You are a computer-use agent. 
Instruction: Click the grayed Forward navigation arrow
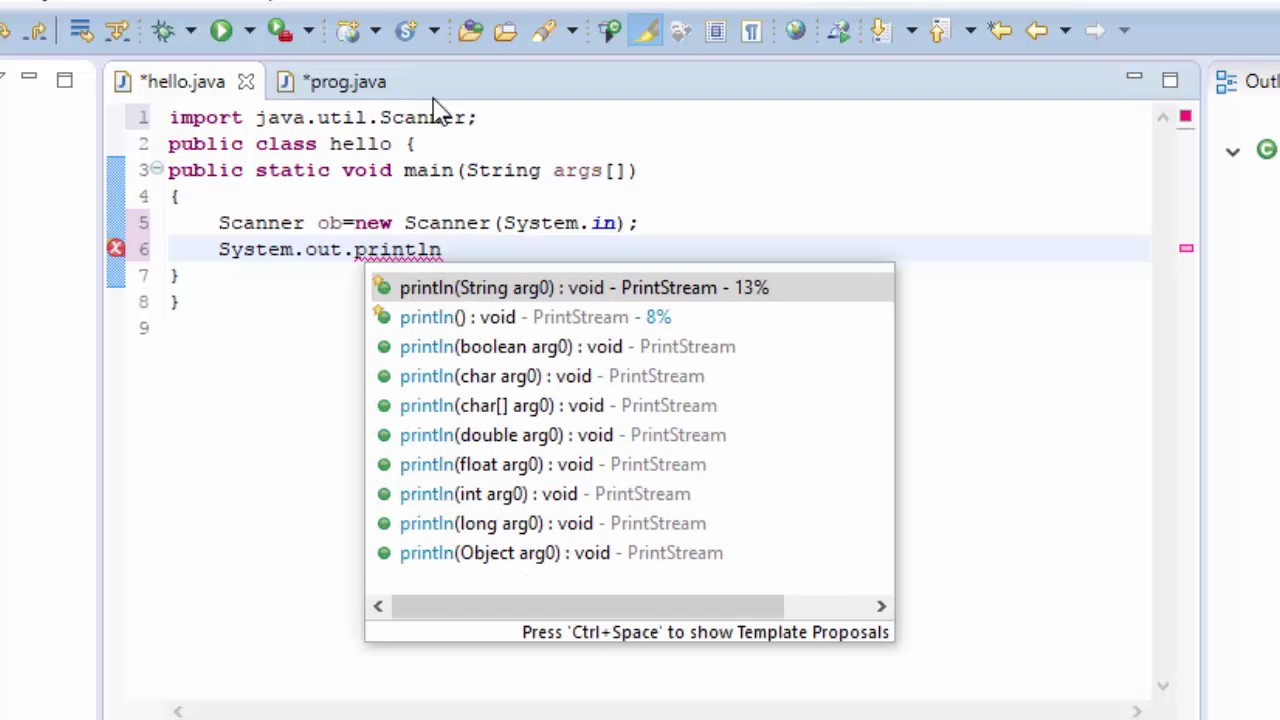pos(1095,31)
